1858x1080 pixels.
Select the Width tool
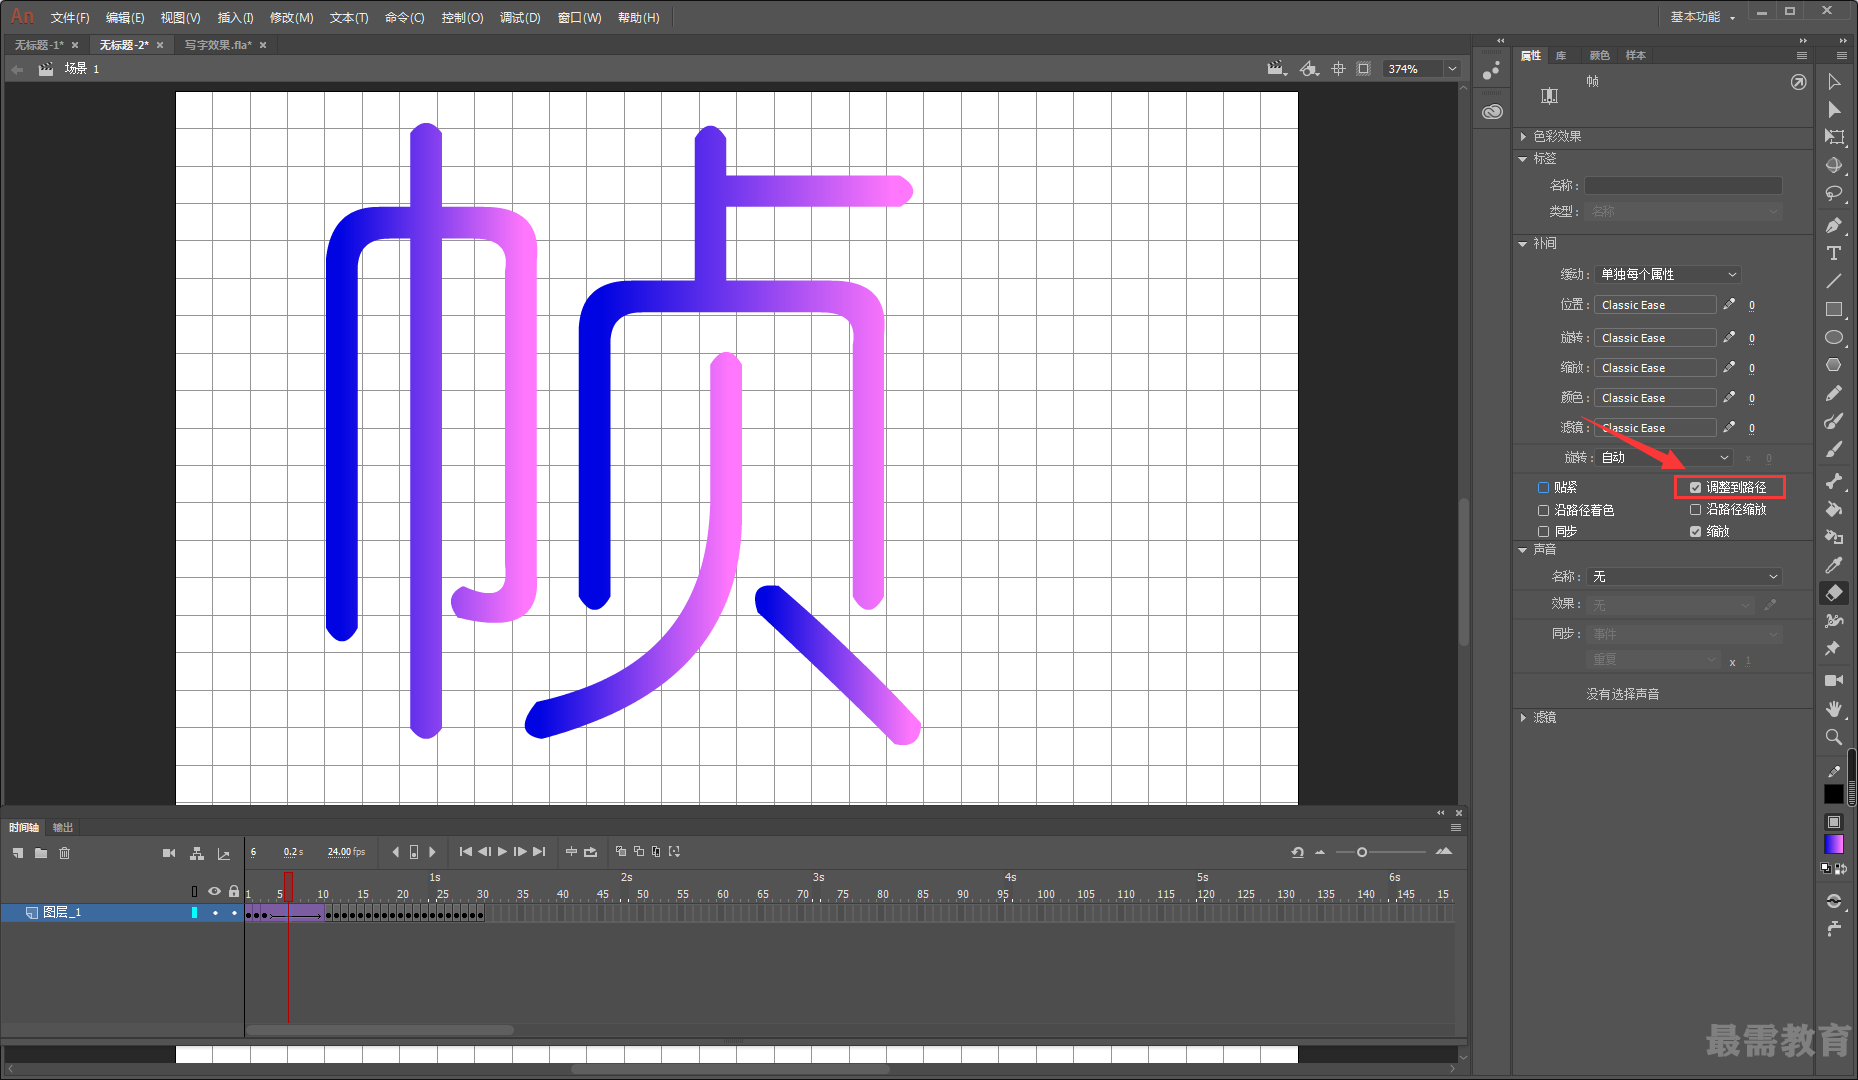1834,621
